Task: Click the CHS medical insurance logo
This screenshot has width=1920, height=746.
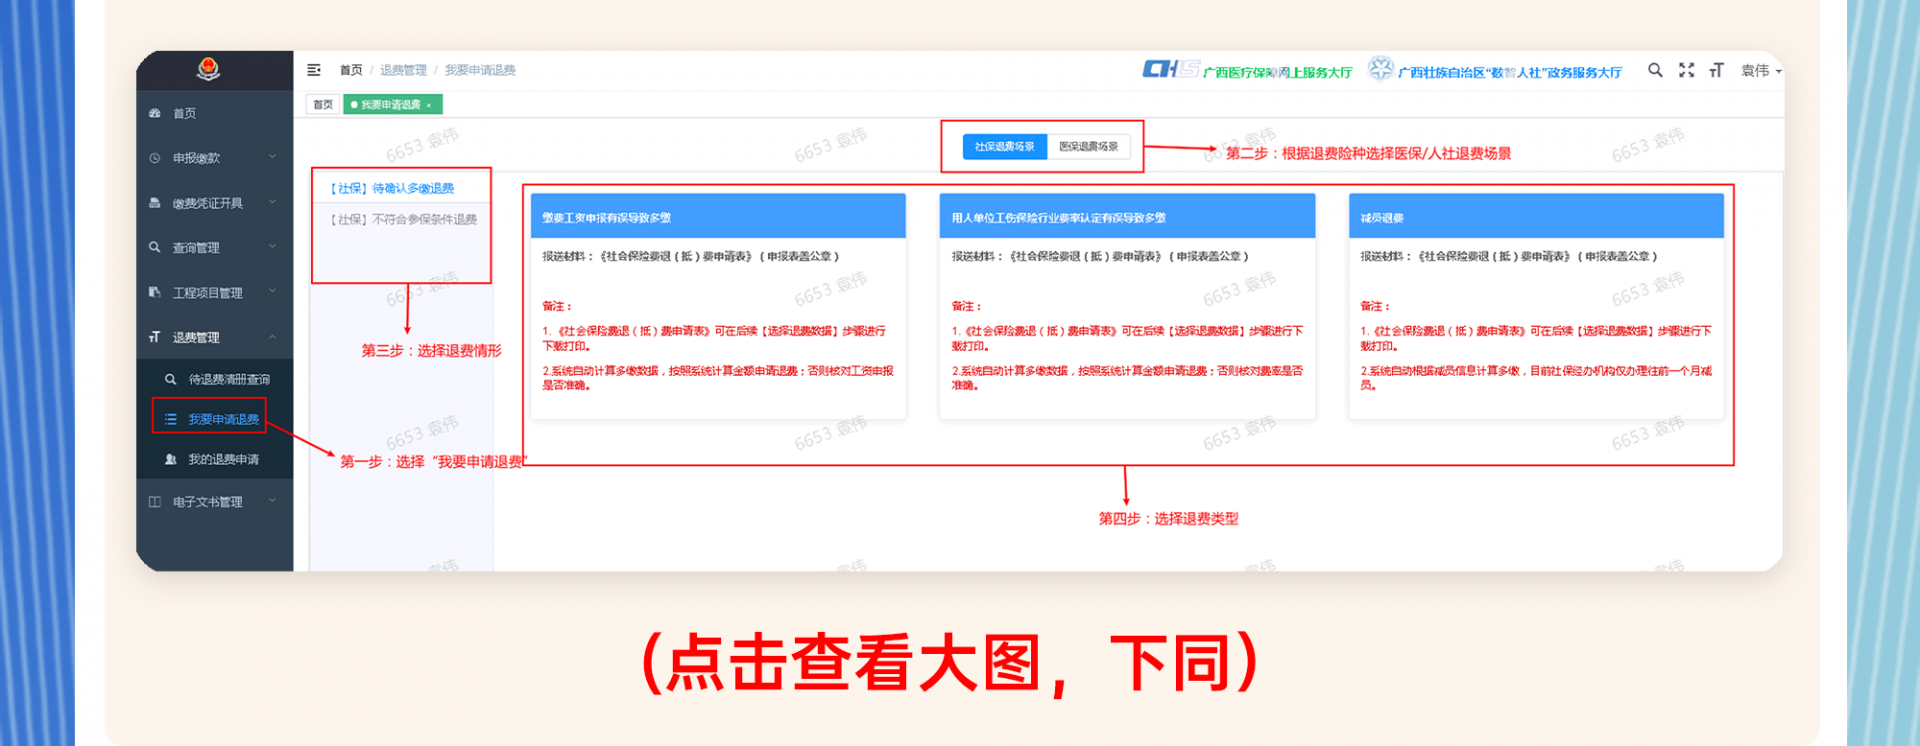Action: pyautogui.click(x=1171, y=69)
